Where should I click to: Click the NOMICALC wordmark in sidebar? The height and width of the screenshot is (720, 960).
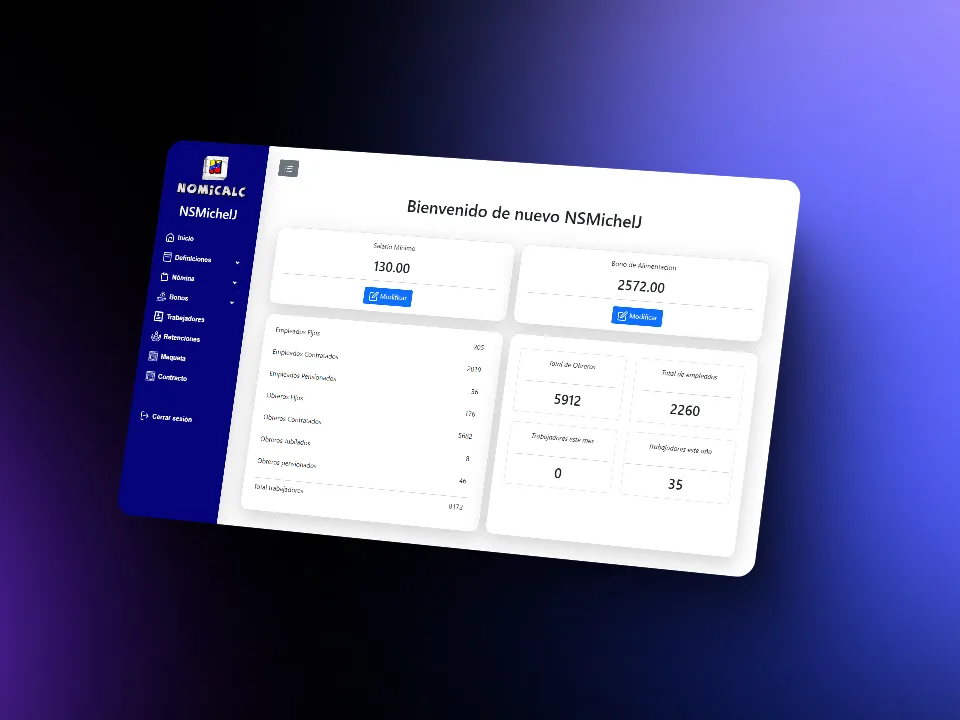[x=211, y=190]
